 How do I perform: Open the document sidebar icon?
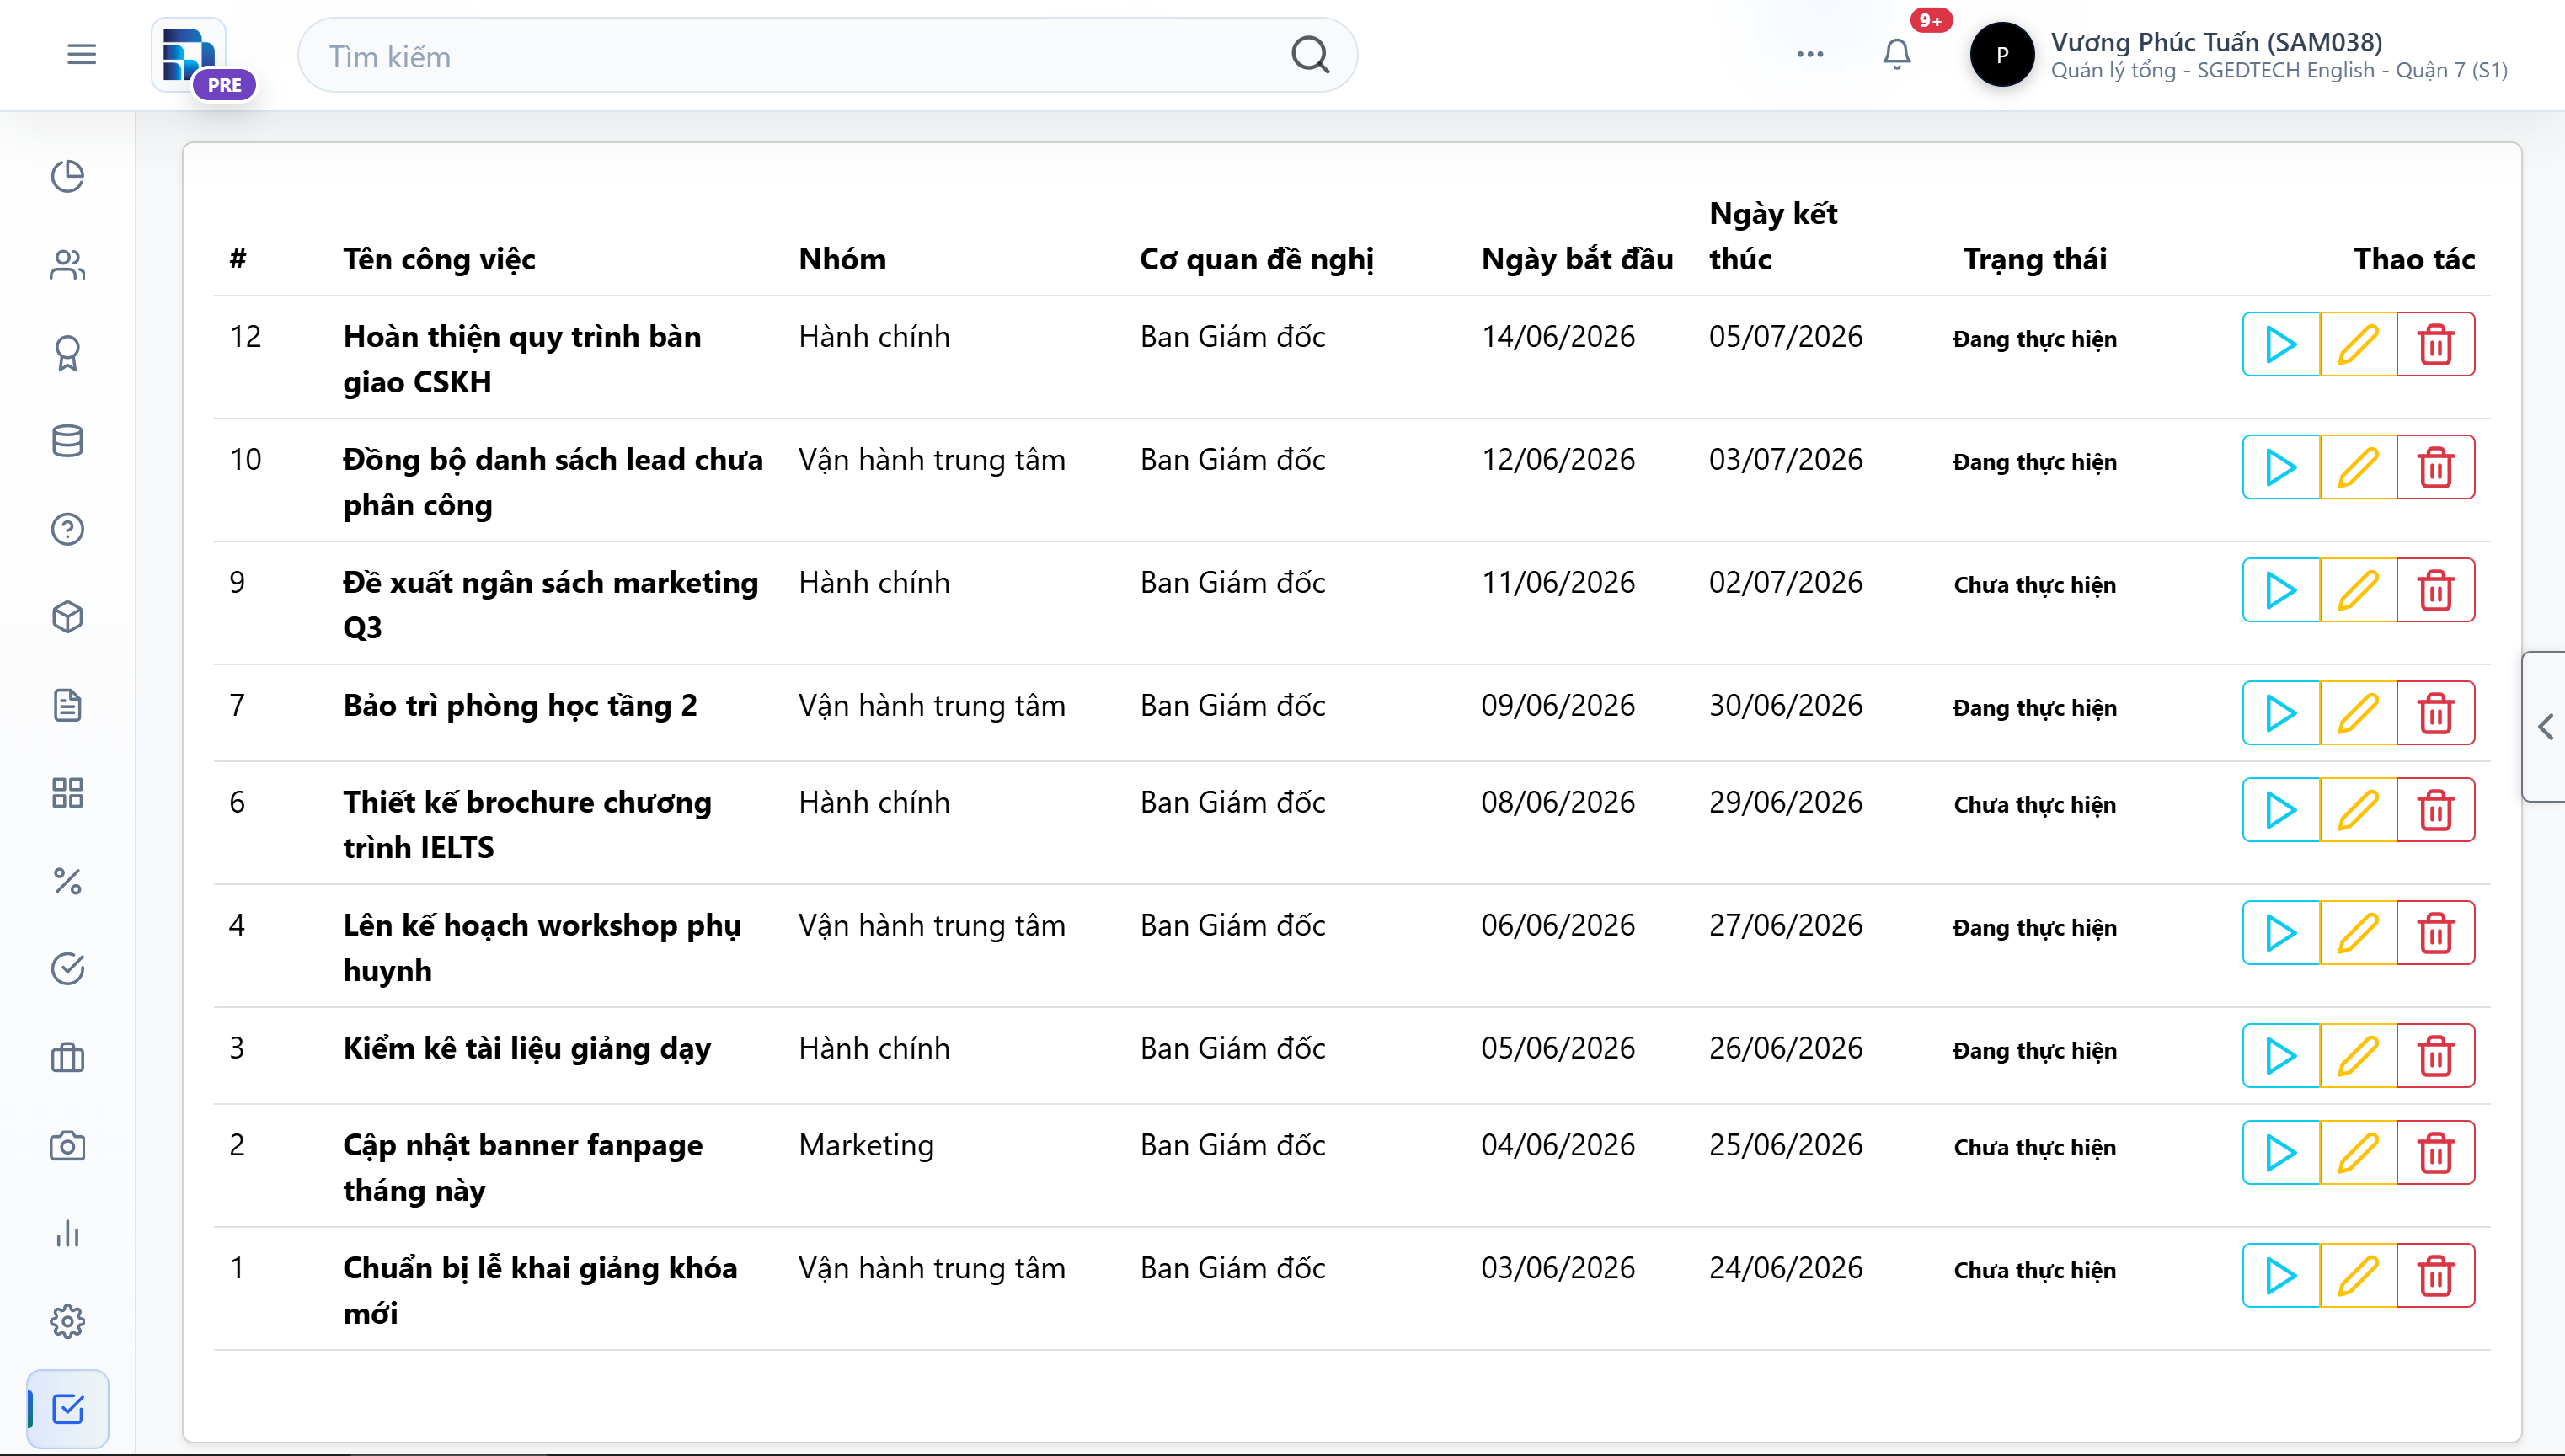(x=67, y=705)
